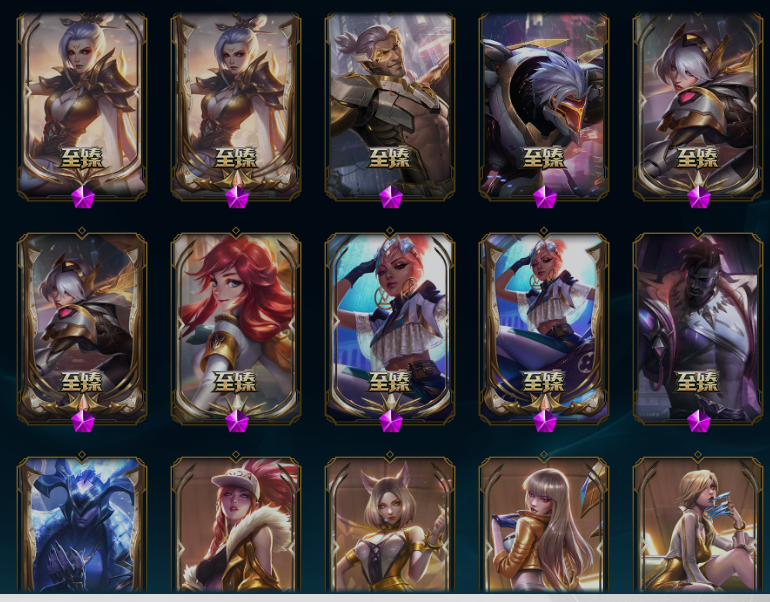Open the blue dragon-armored champion card
The image size is (770, 602).
[x=82, y=524]
